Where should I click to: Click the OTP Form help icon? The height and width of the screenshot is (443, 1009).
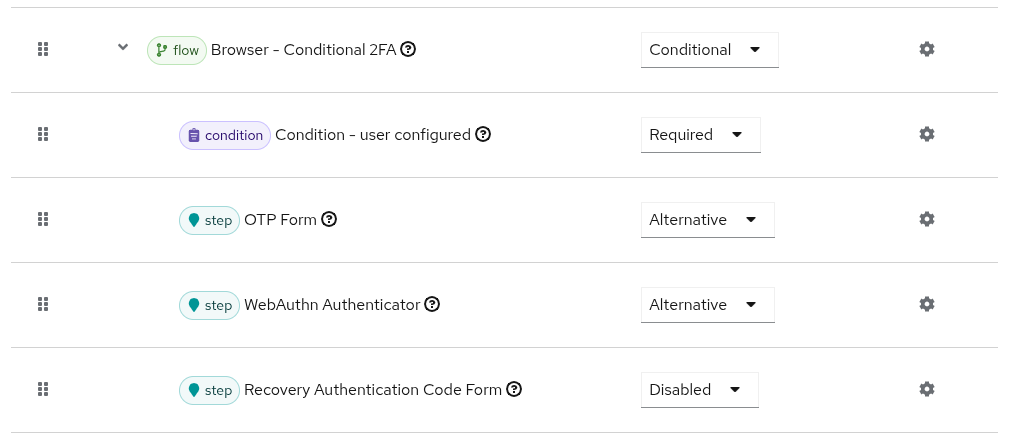point(329,219)
